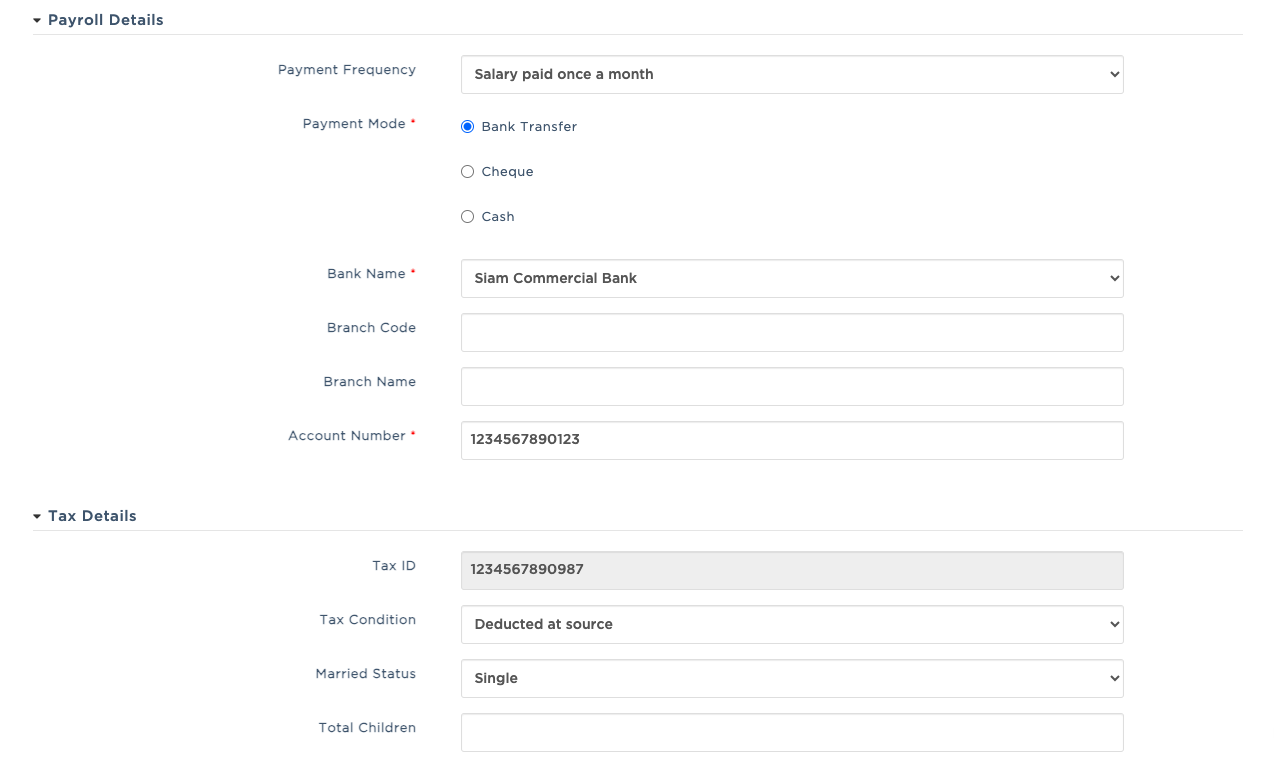Focus the Branch Name input field
The width and height of the screenshot is (1274, 759).
(x=792, y=386)
